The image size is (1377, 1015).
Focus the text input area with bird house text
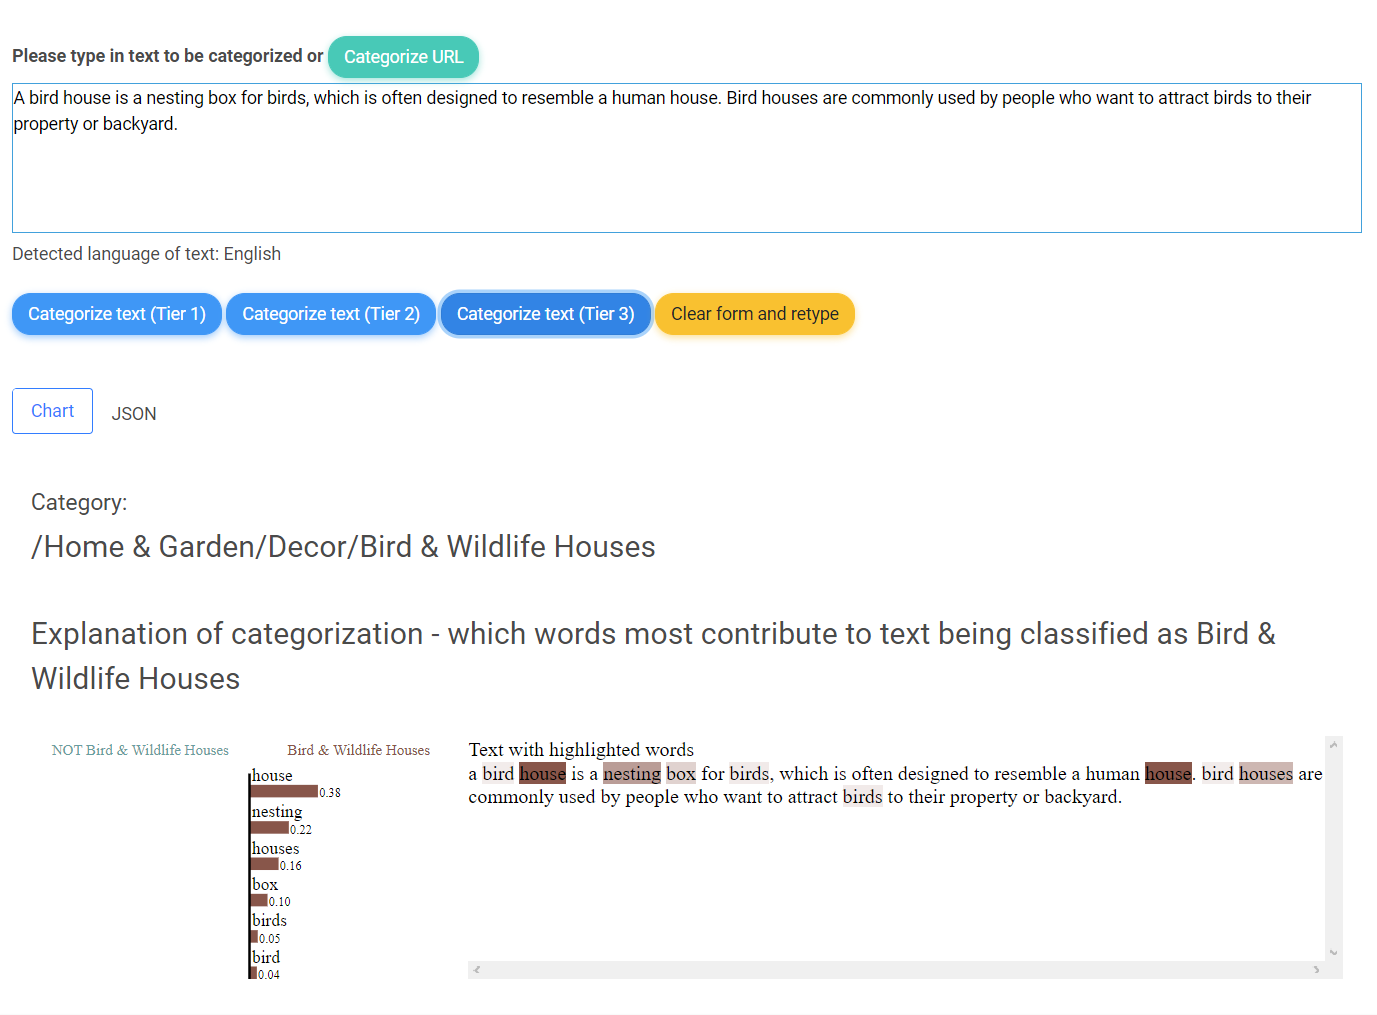[x=687, y=158]
